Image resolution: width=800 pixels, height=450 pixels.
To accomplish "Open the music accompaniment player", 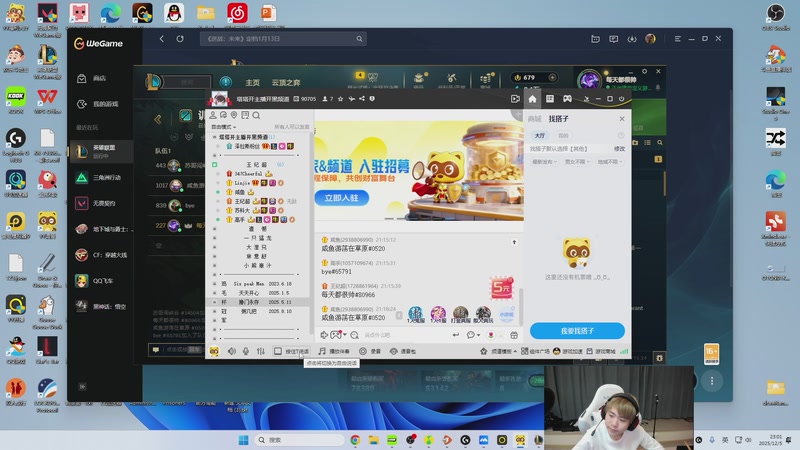I will point(334,351).
